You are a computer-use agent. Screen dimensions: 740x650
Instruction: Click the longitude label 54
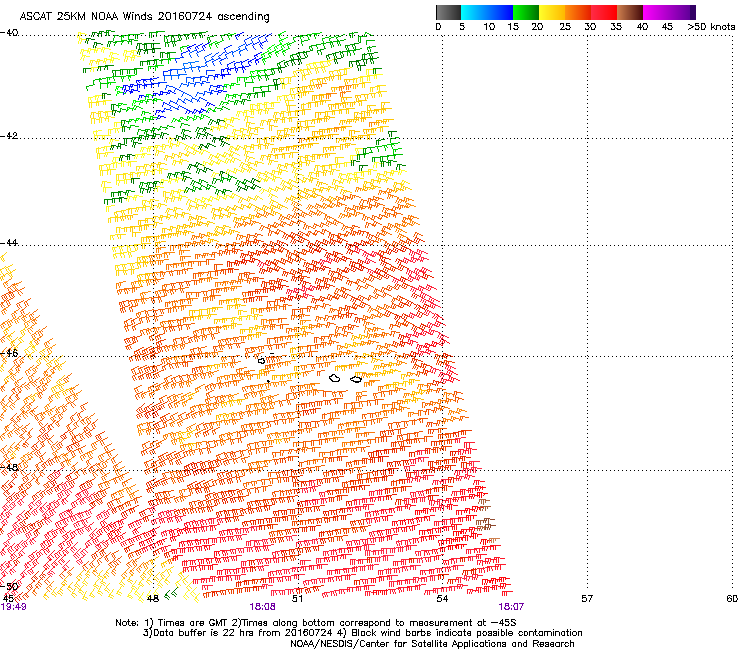[x=442, y=599]
